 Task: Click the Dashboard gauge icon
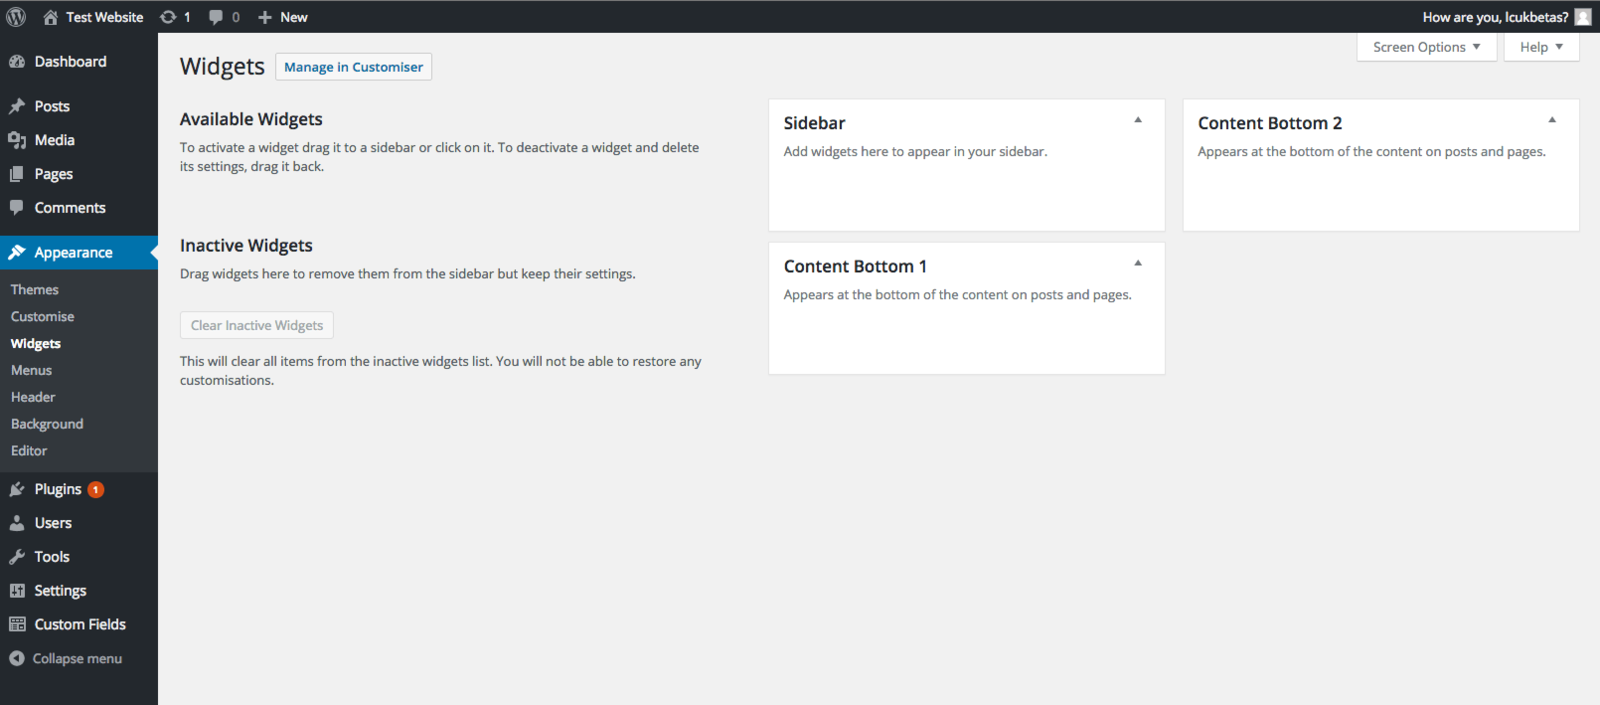point(17,62)
